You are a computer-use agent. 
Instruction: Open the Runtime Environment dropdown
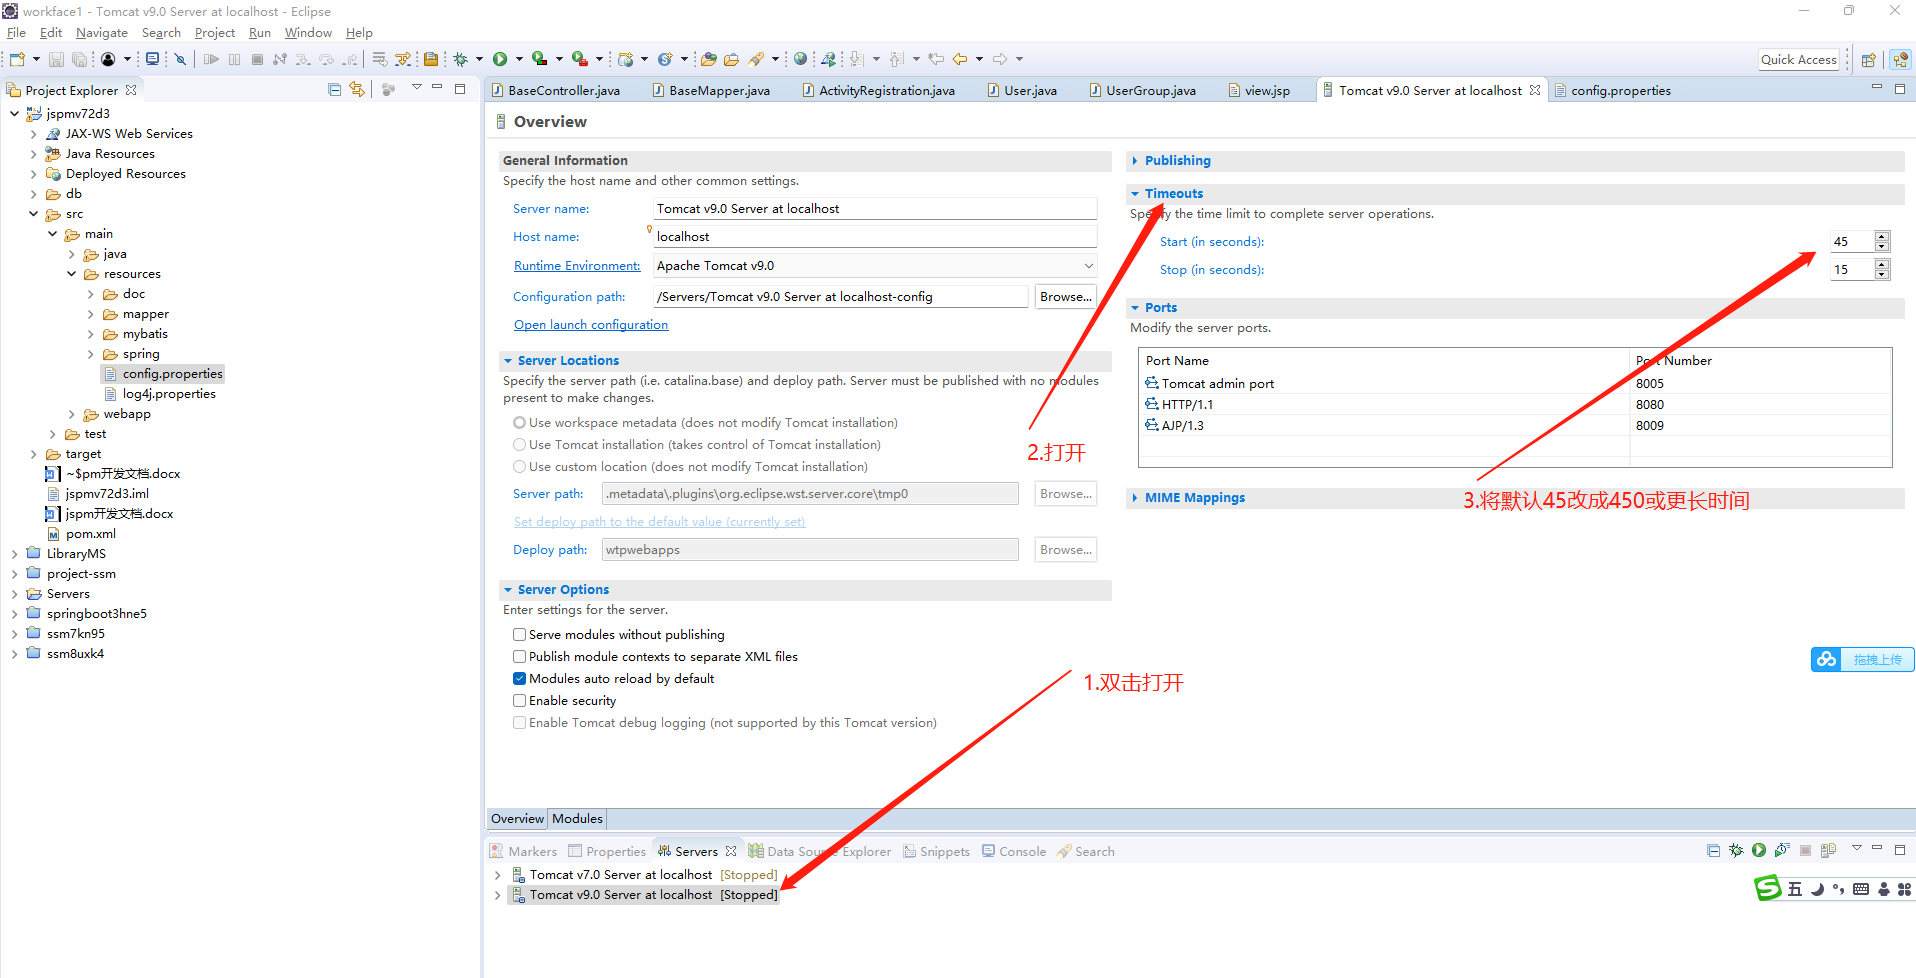point(1088,266)
